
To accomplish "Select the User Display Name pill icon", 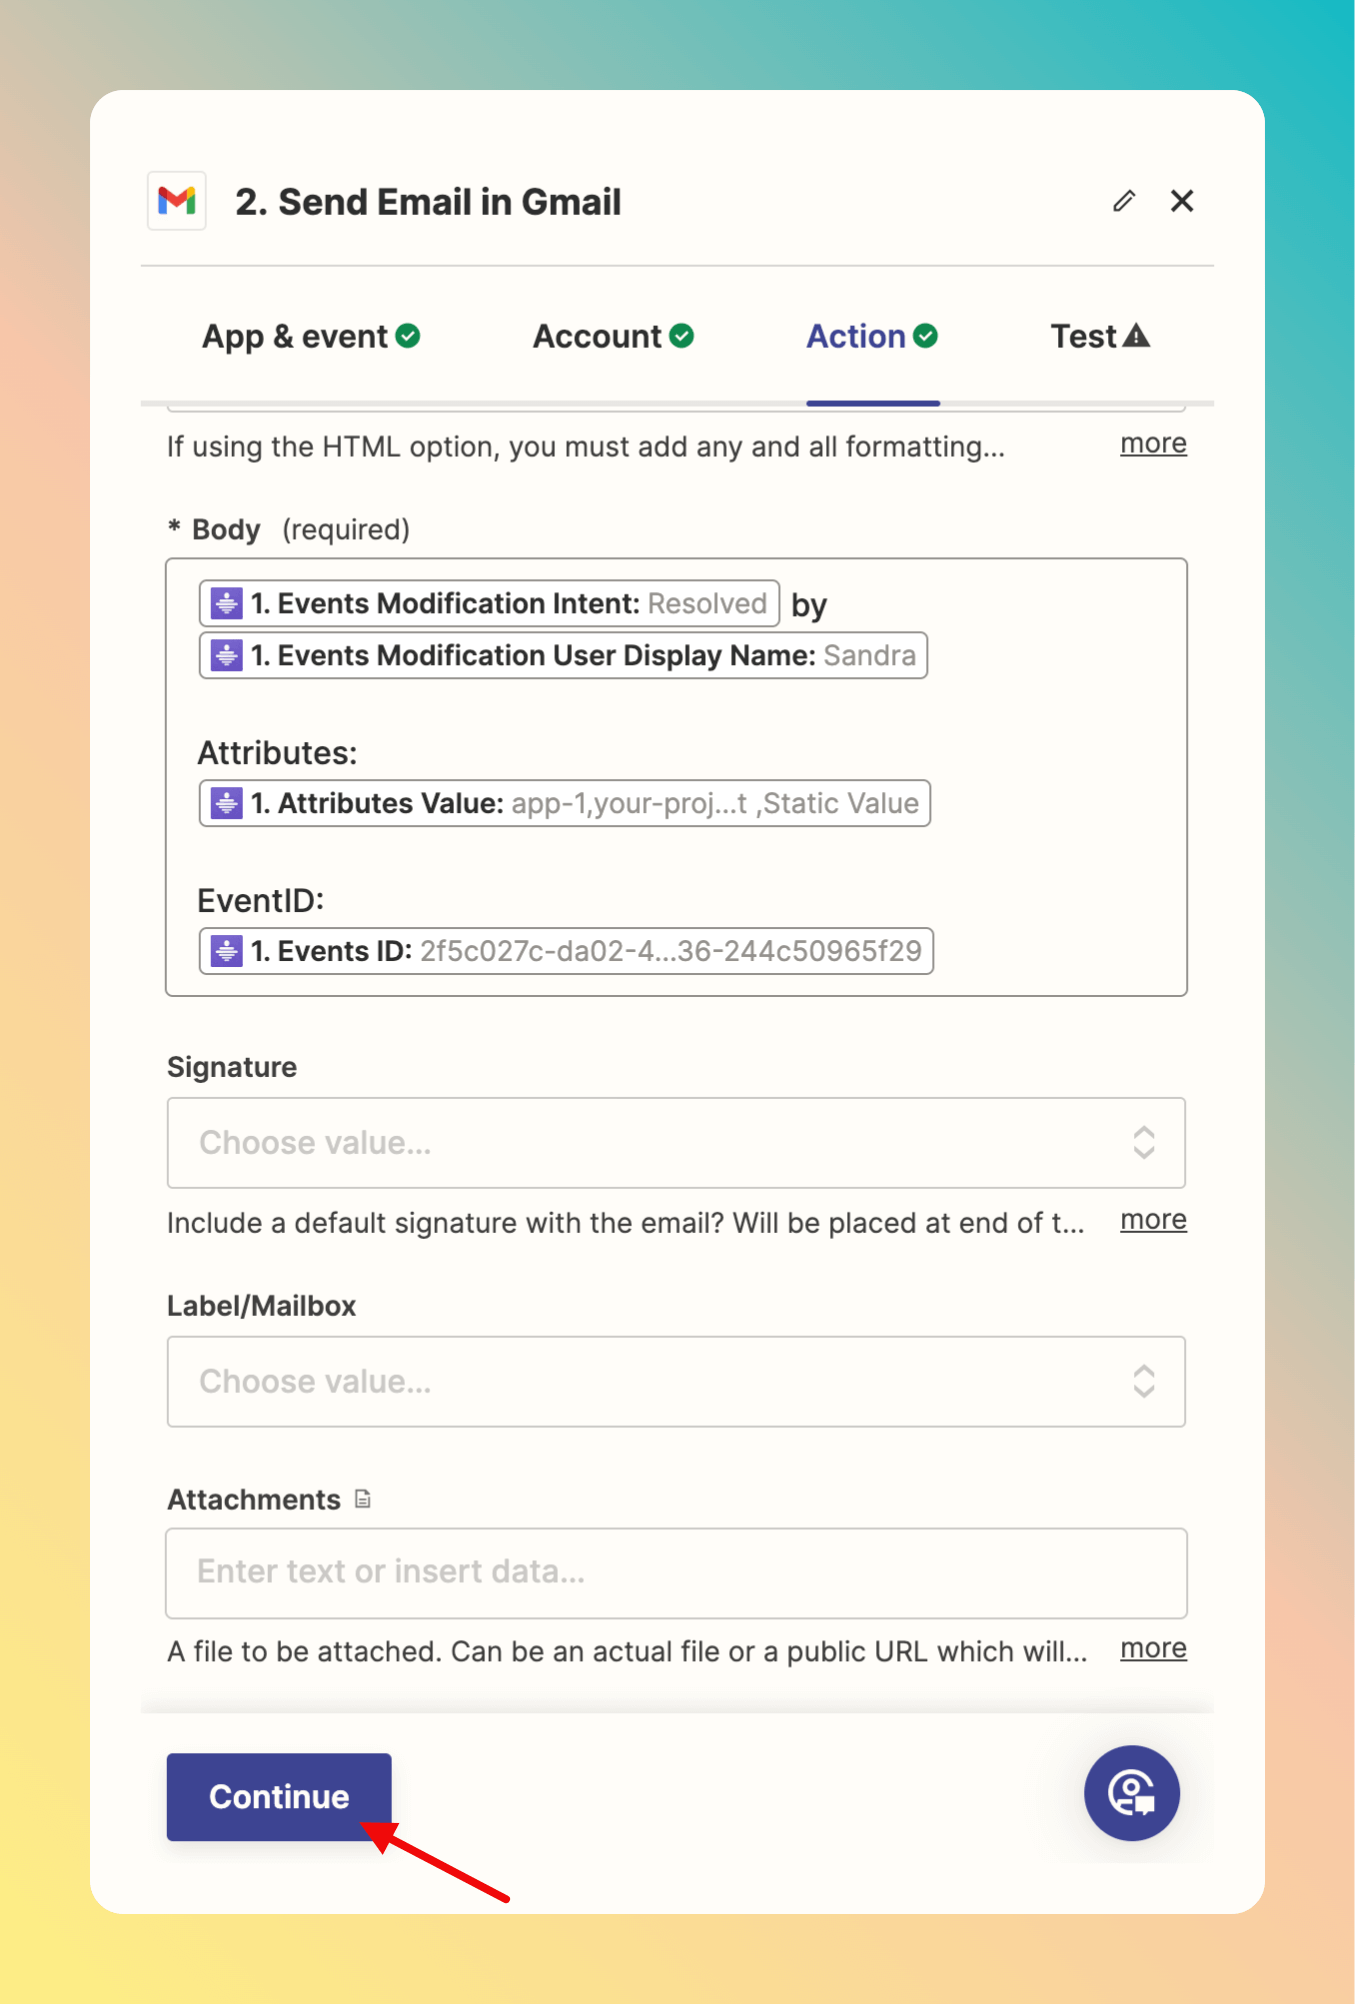I will click(x=227, y=655).
